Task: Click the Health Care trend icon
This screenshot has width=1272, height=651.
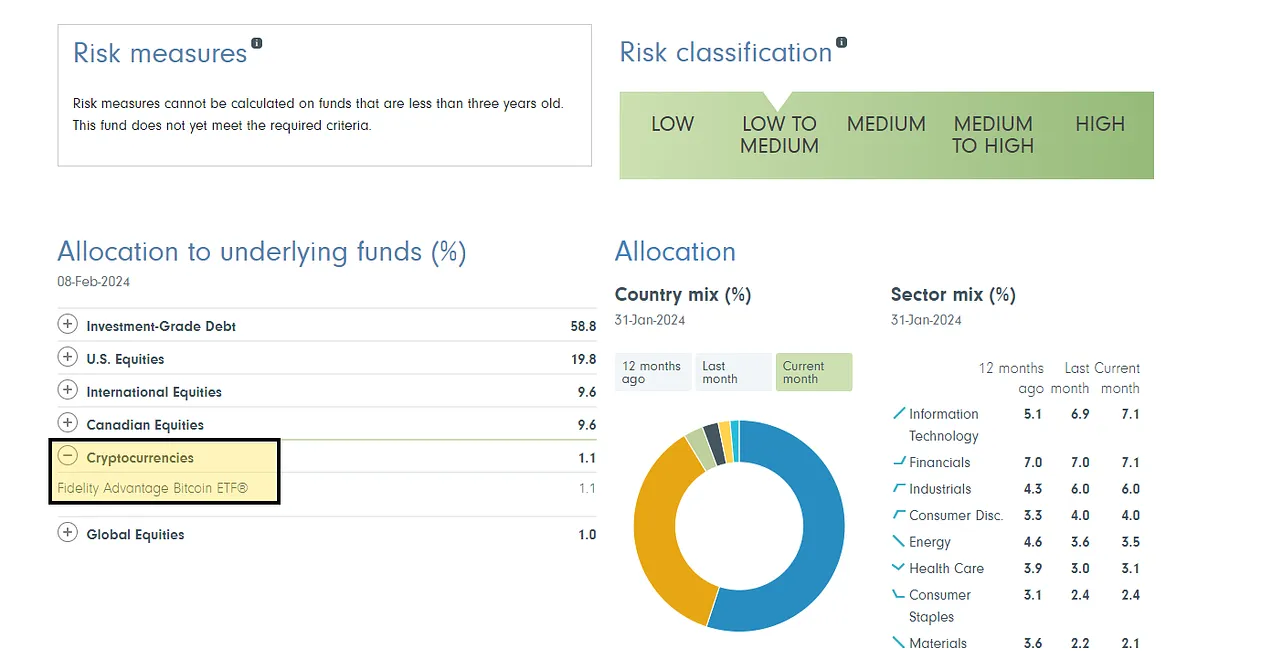Action: click(898, 568)
